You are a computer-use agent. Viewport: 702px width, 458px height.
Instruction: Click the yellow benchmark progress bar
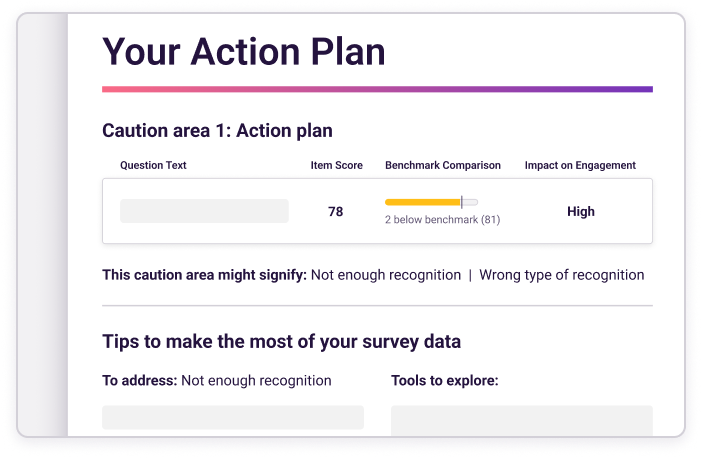coord(422,202)
